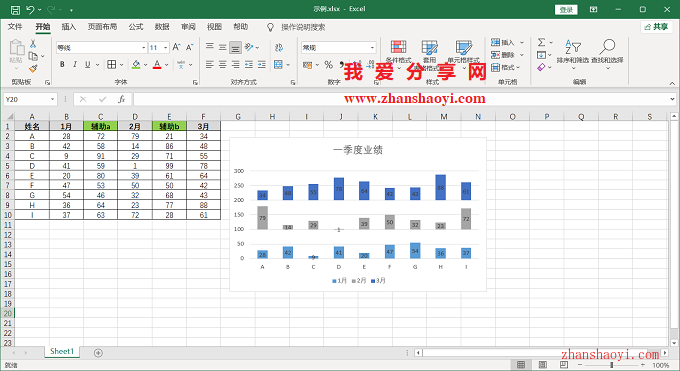
Task: Open the number format dropdown
Action: pos(373,47)
